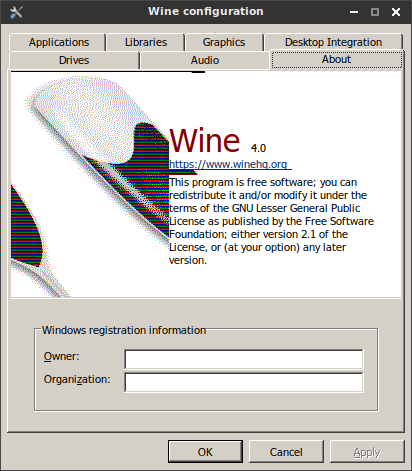412x471 pixels.
Task: Click the red Wine heading text
Action: pos(205,140)
